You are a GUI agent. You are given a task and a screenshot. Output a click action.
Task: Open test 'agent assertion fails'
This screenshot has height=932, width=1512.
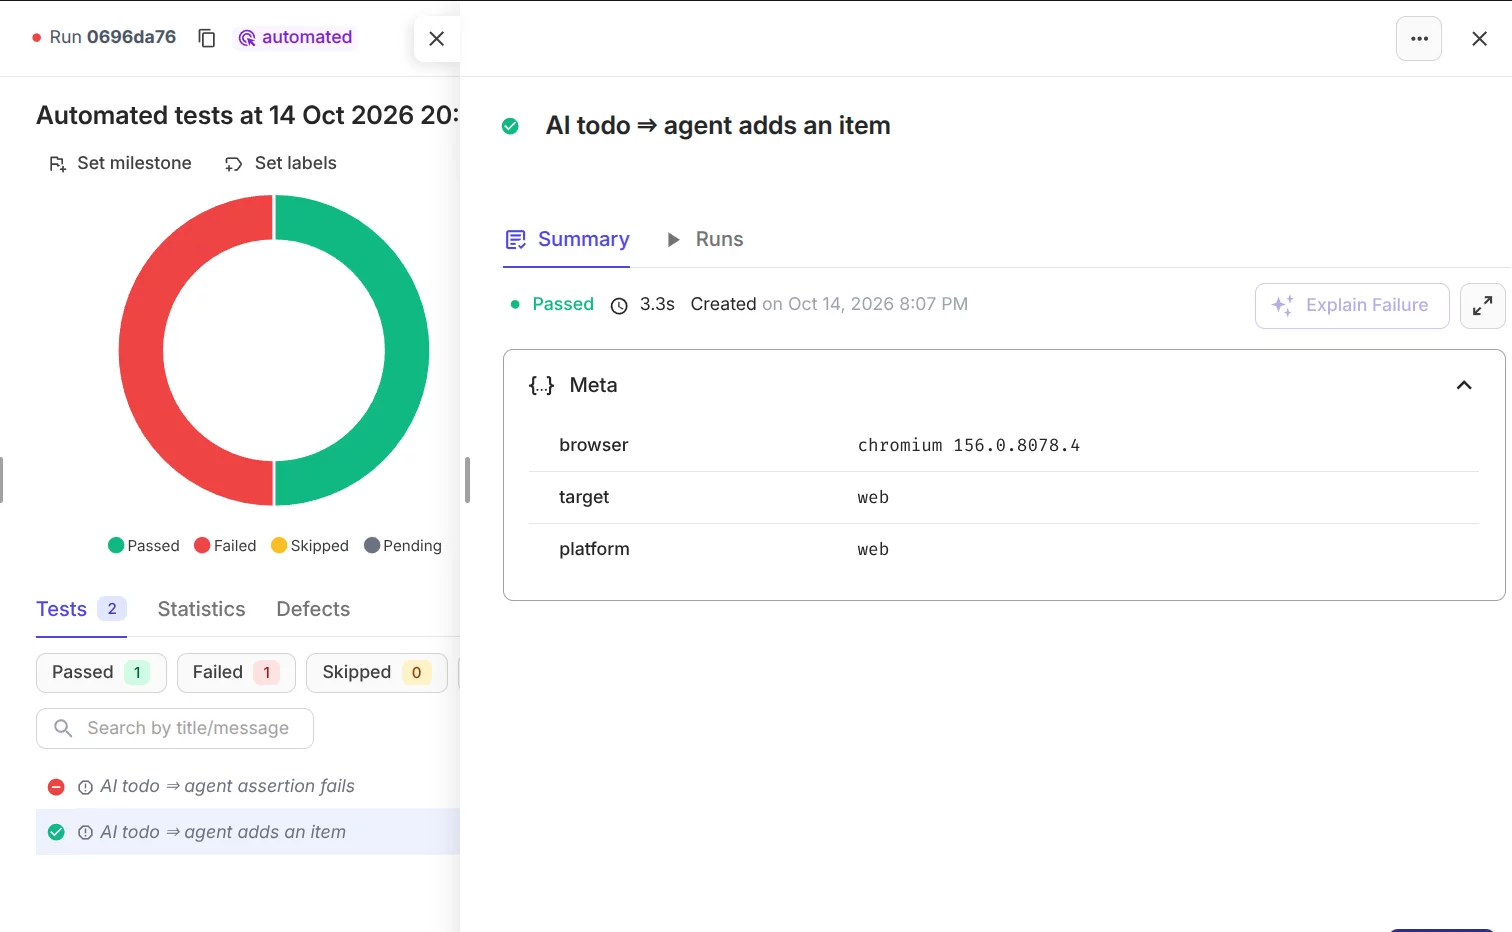tap(227, 786)
